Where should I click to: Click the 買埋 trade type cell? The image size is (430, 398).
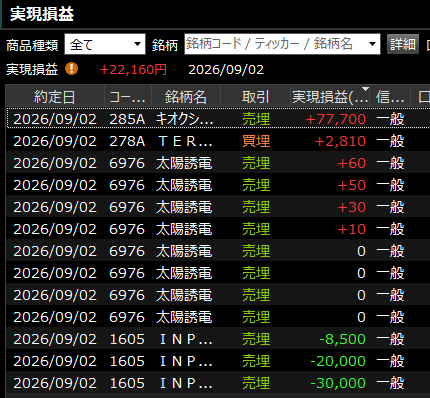pyautogui.click(x=256, y=141)
